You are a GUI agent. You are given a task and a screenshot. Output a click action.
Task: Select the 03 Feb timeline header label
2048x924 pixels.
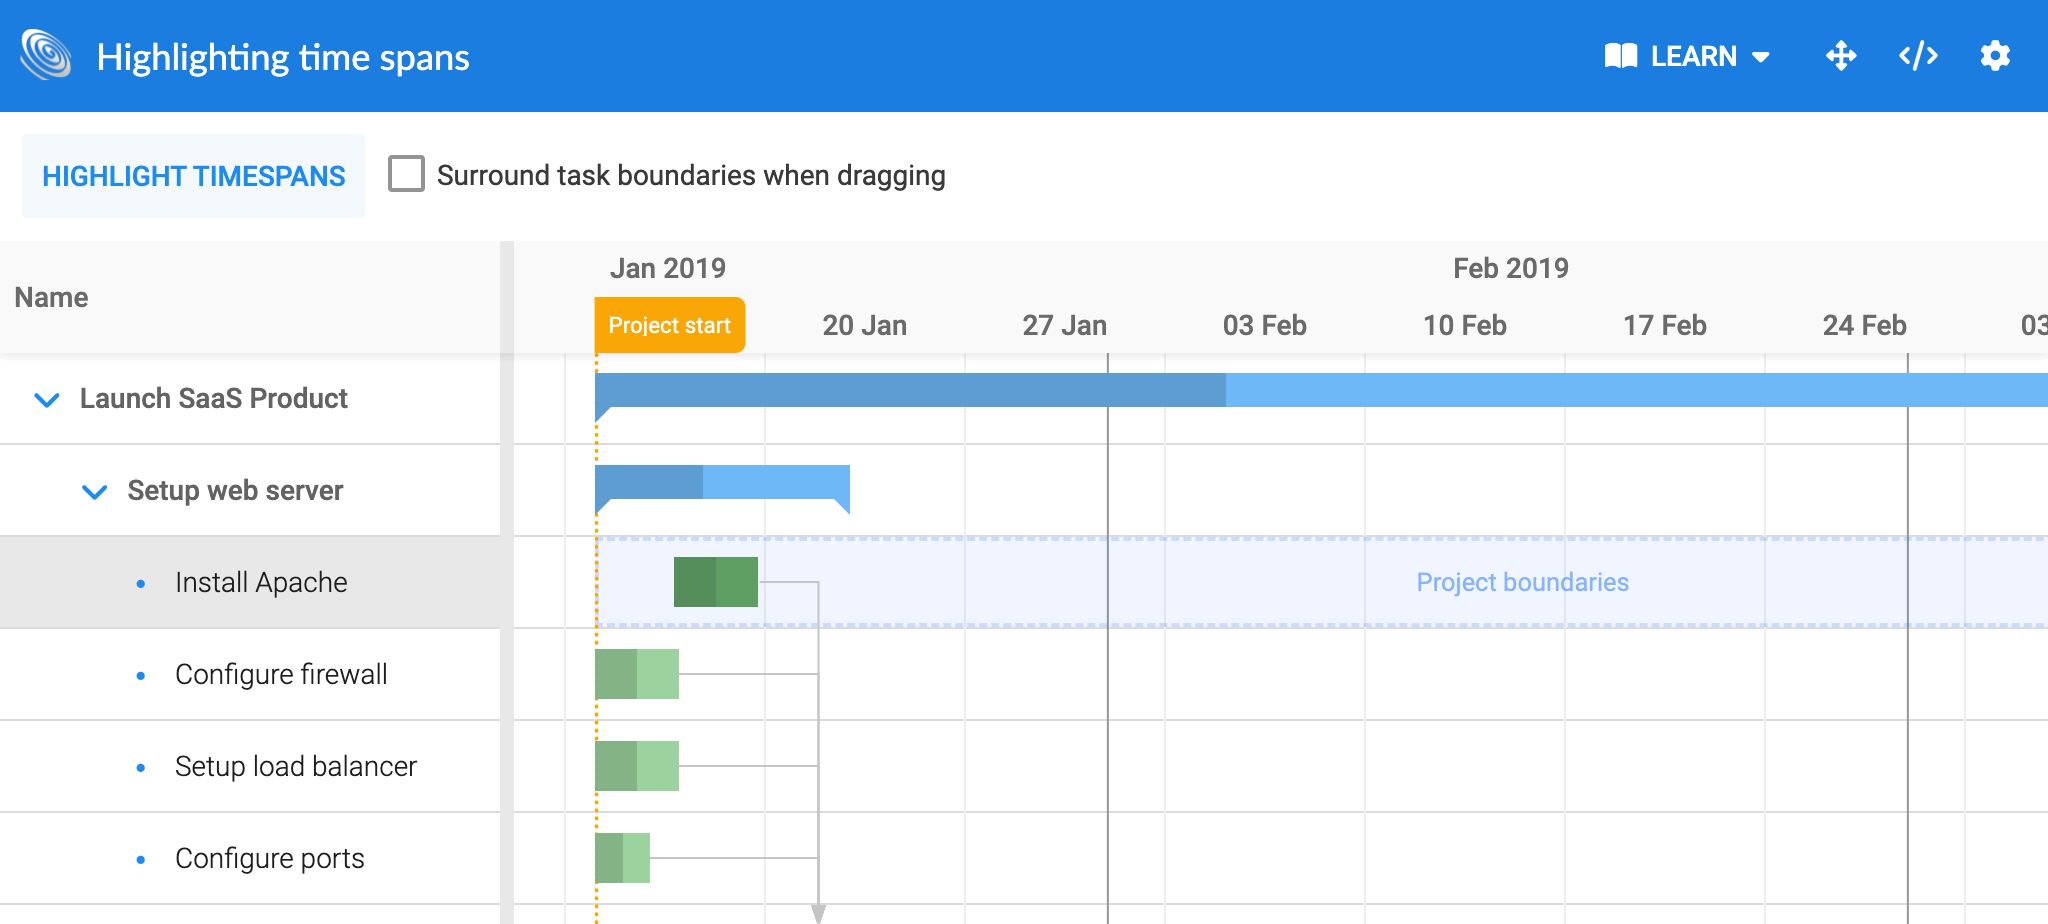[x=1264, y=324]
